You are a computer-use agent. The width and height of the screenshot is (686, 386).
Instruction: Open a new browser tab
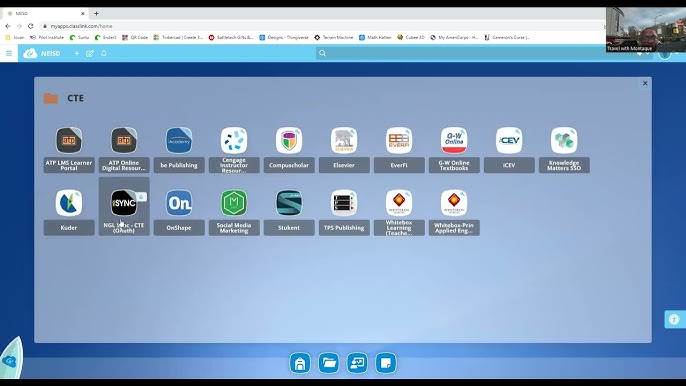[96, 14]
